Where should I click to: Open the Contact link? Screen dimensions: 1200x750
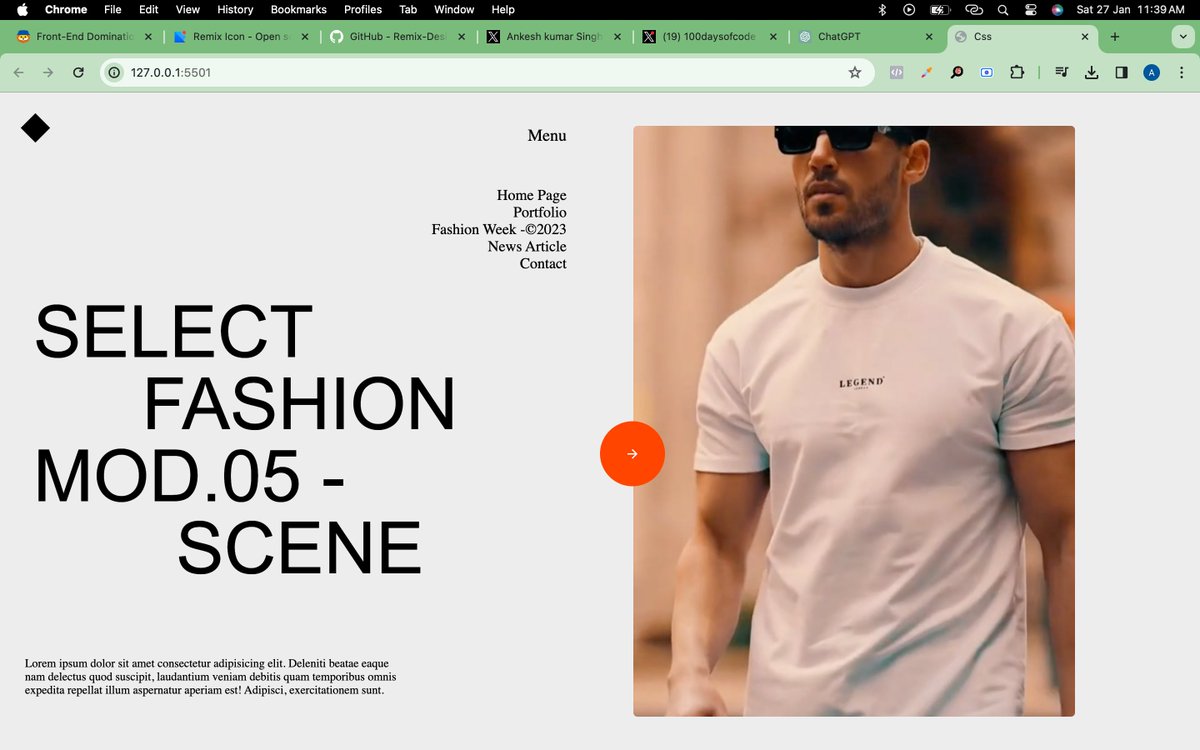pyautogui.click(x=543, y=264)
